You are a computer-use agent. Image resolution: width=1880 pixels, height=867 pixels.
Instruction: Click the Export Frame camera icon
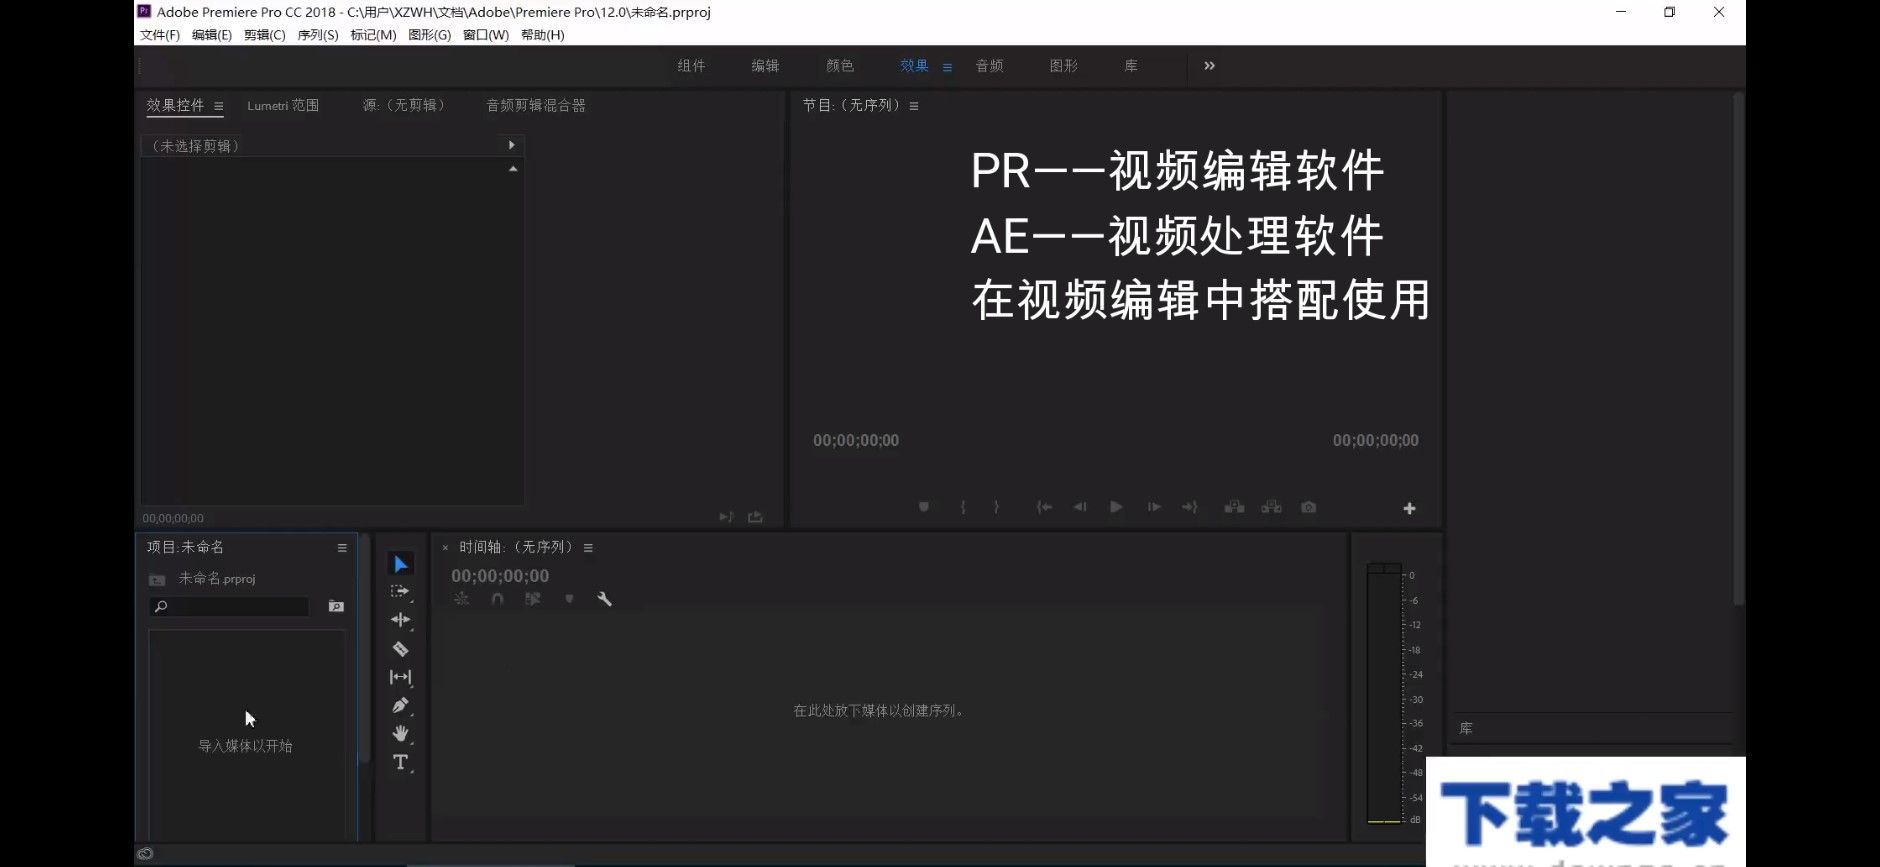(x=1308, y=507)
